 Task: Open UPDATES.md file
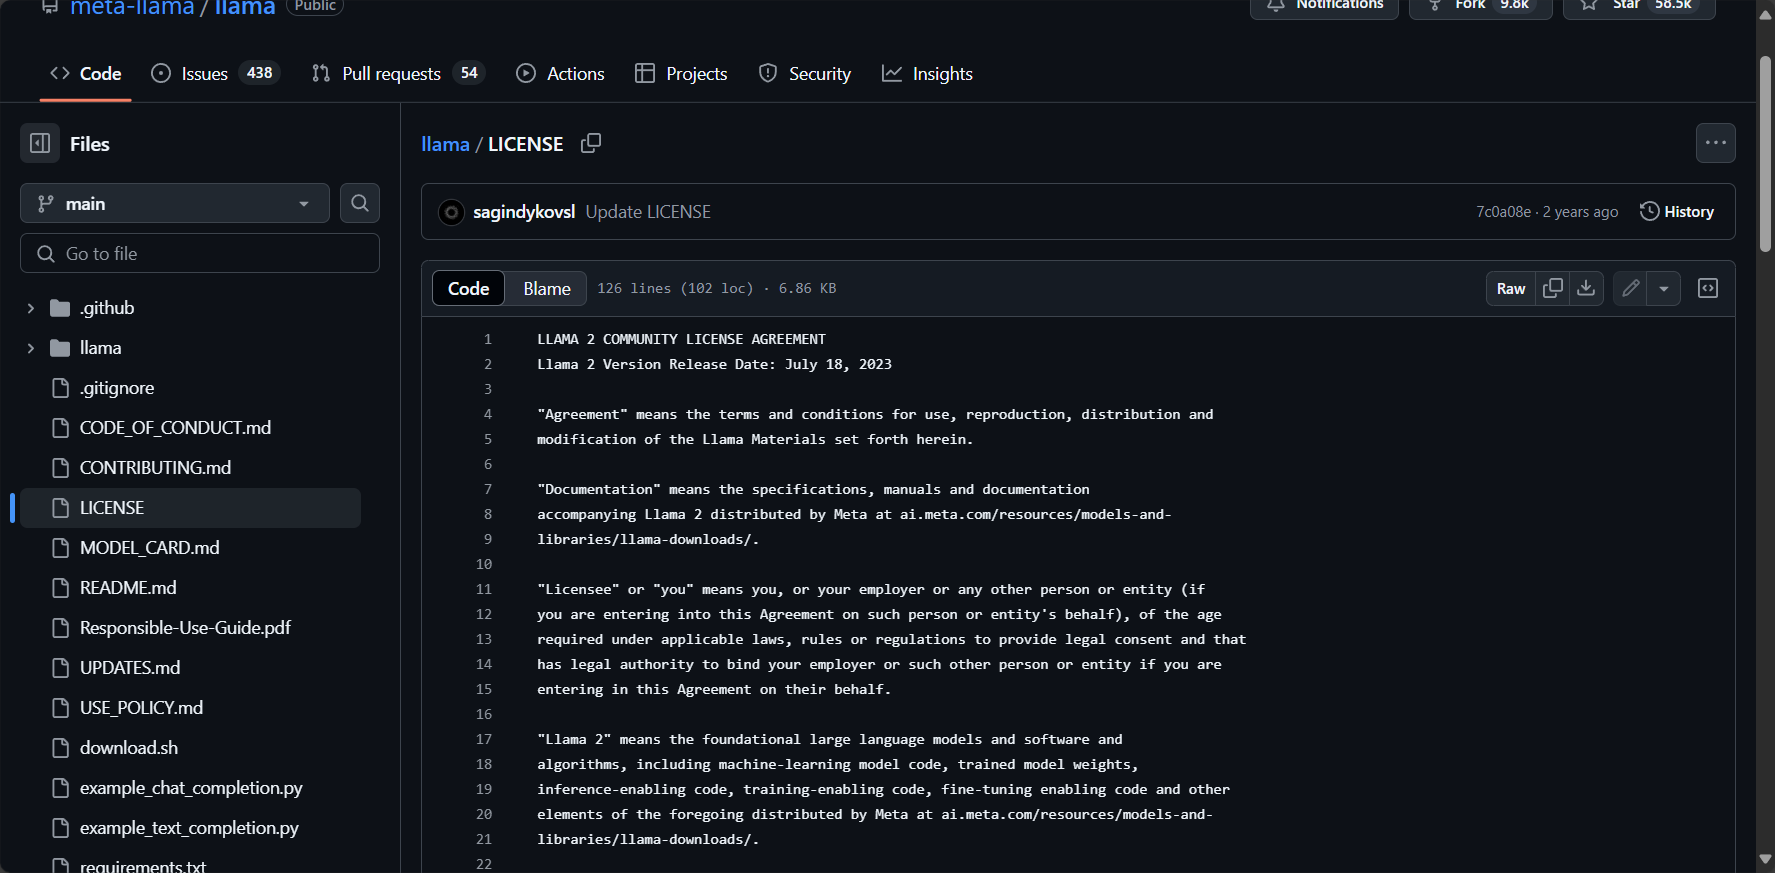click(x=130, y=668)
